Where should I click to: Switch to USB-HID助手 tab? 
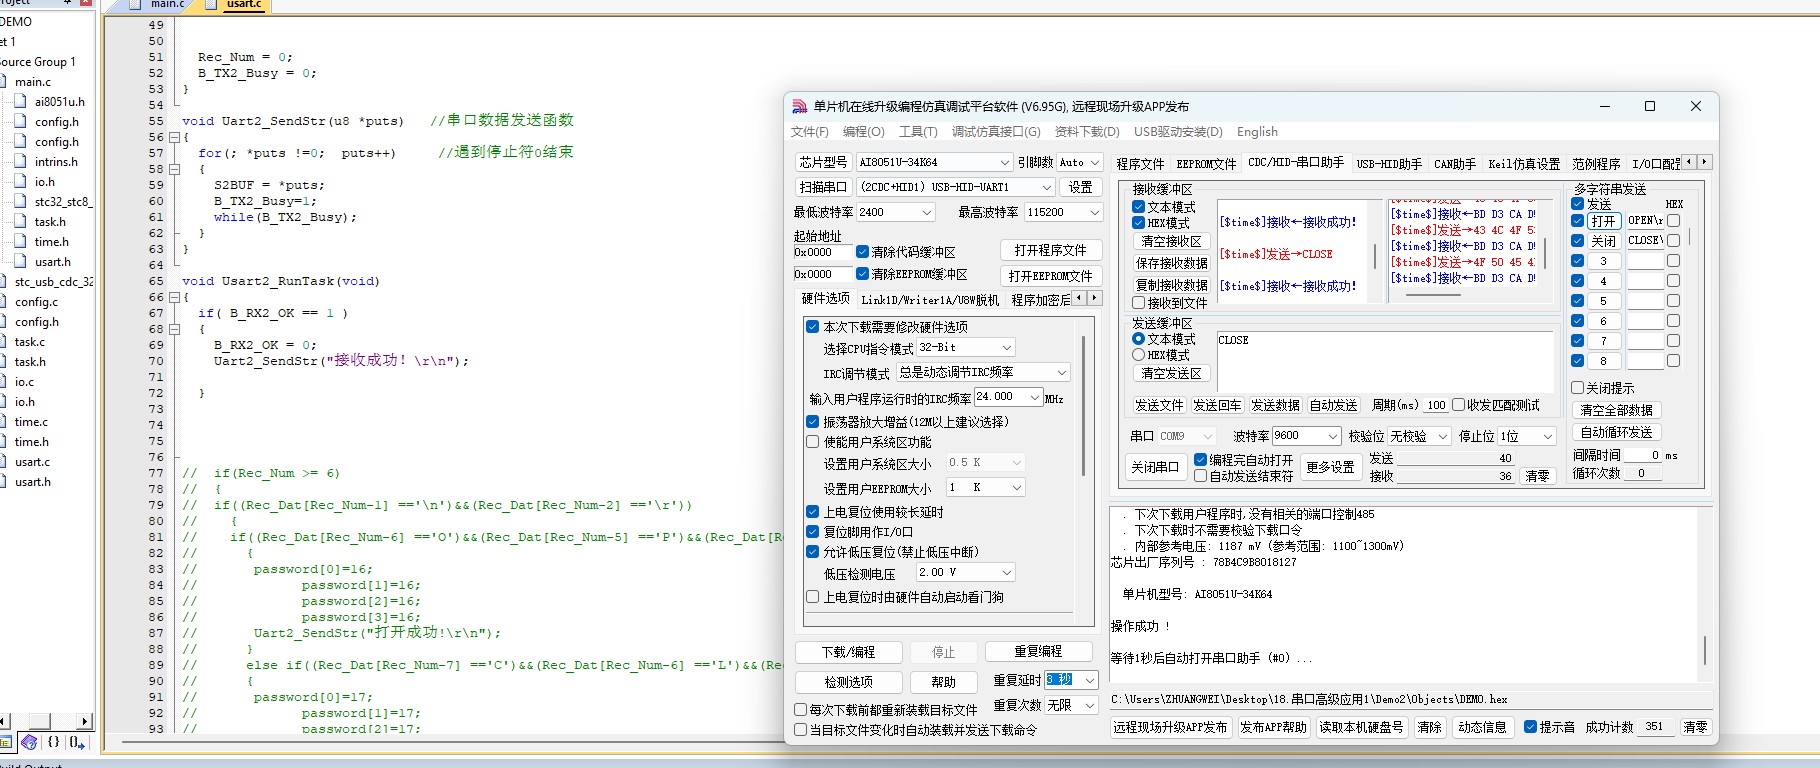pyautogui.click(x=1389, y=163)
